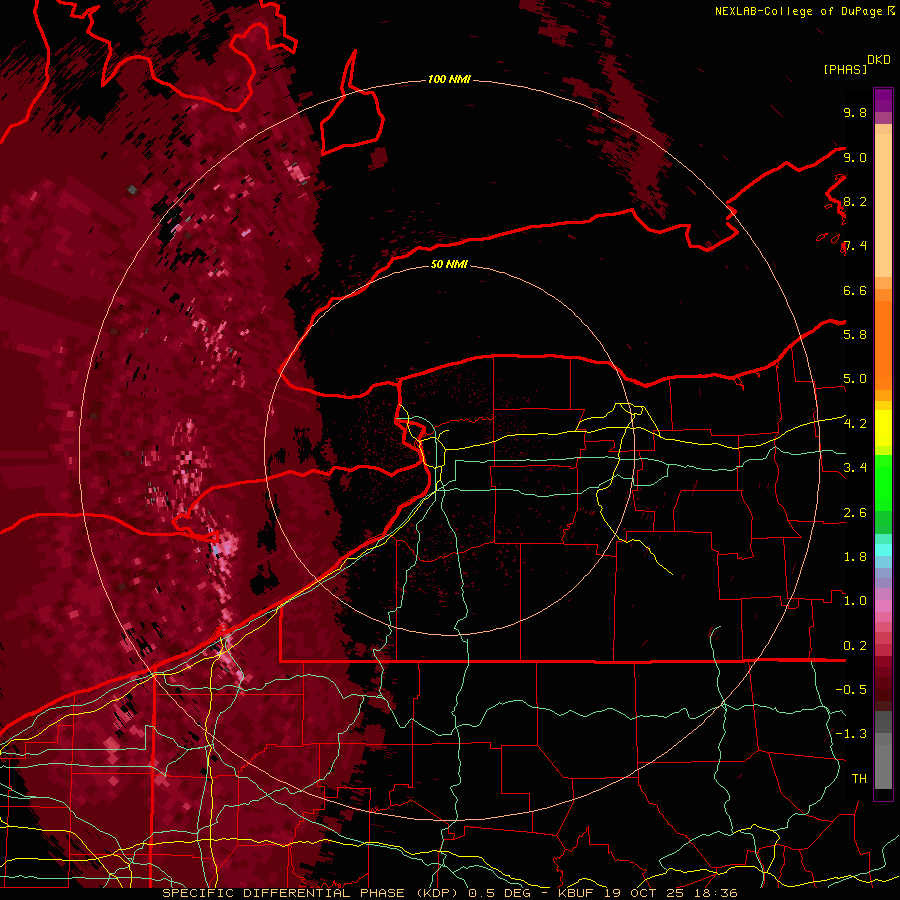Pick the bright yellow band of the color scale
The image size is (900, 900).
[x=883, y=428]
